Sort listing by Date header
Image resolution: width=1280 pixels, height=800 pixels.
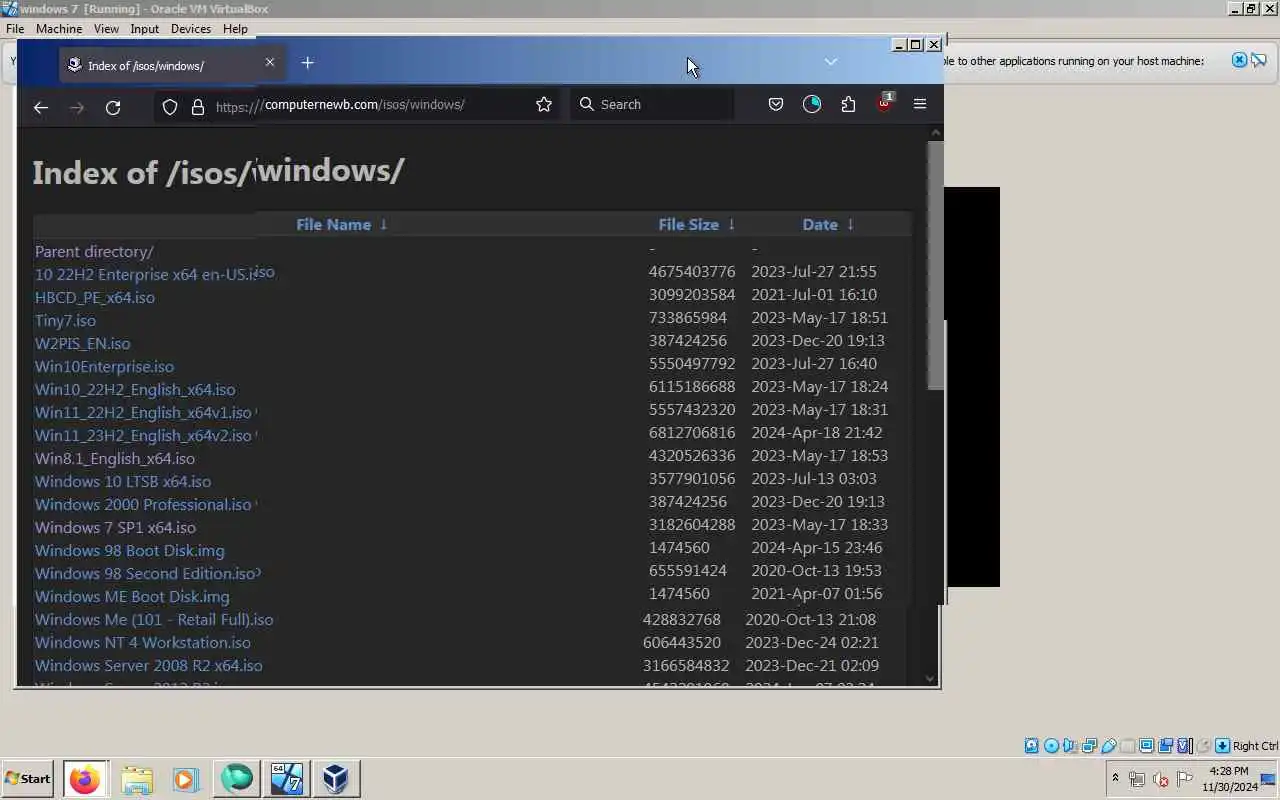828,225
